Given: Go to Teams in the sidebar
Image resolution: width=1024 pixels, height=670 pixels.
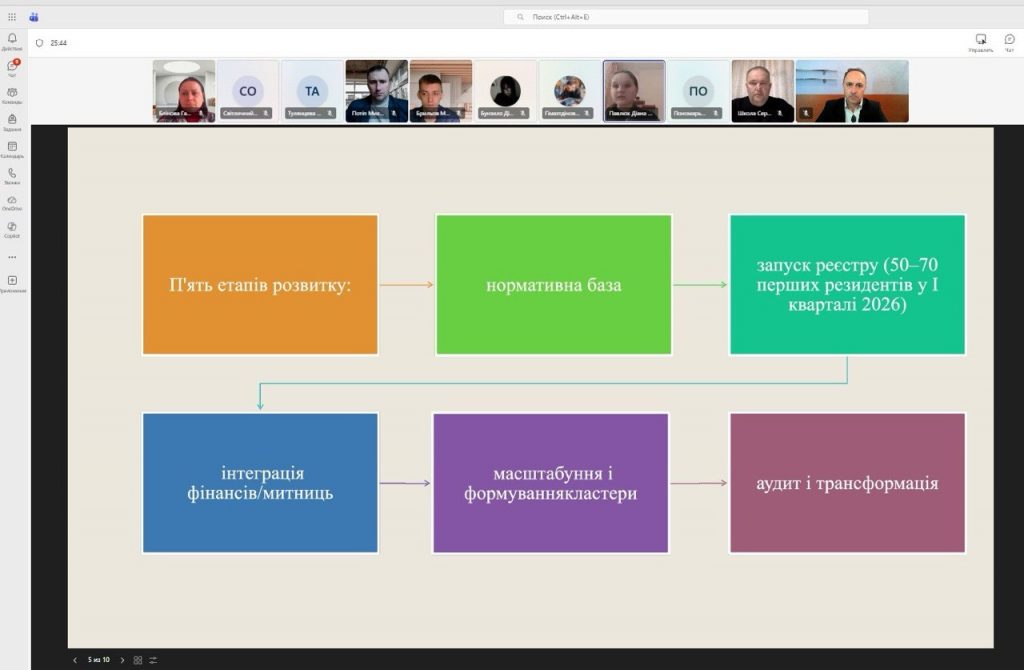Looking at the screenshot, I should (x=12, y=93).
